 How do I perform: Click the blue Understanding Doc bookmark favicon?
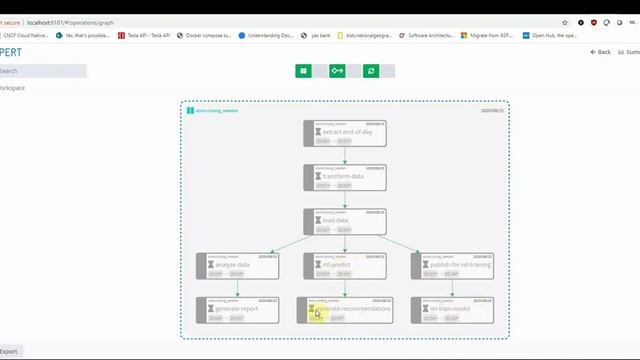pyautogui.click(x=242, y=36)
